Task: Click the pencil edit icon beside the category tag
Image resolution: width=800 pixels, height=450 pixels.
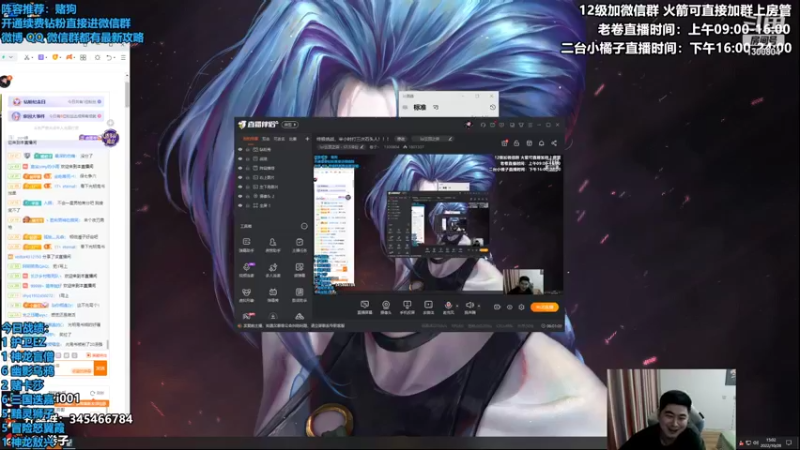Action: tap(450, 139)
